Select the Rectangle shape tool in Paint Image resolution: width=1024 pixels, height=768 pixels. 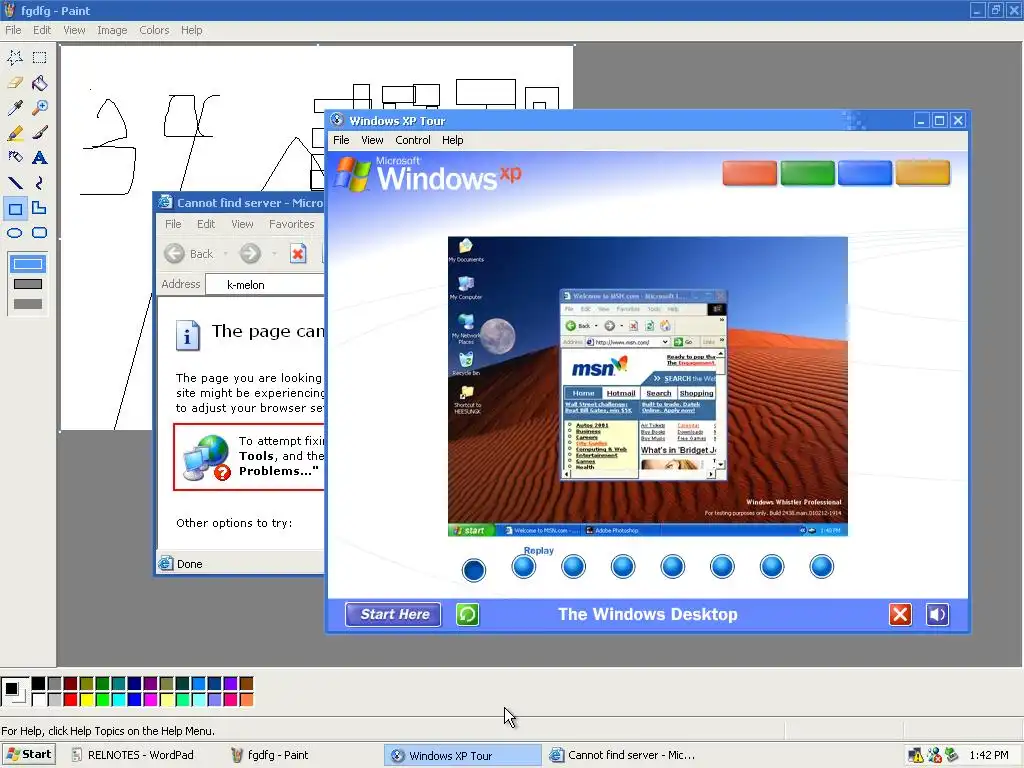coord(15,208)
